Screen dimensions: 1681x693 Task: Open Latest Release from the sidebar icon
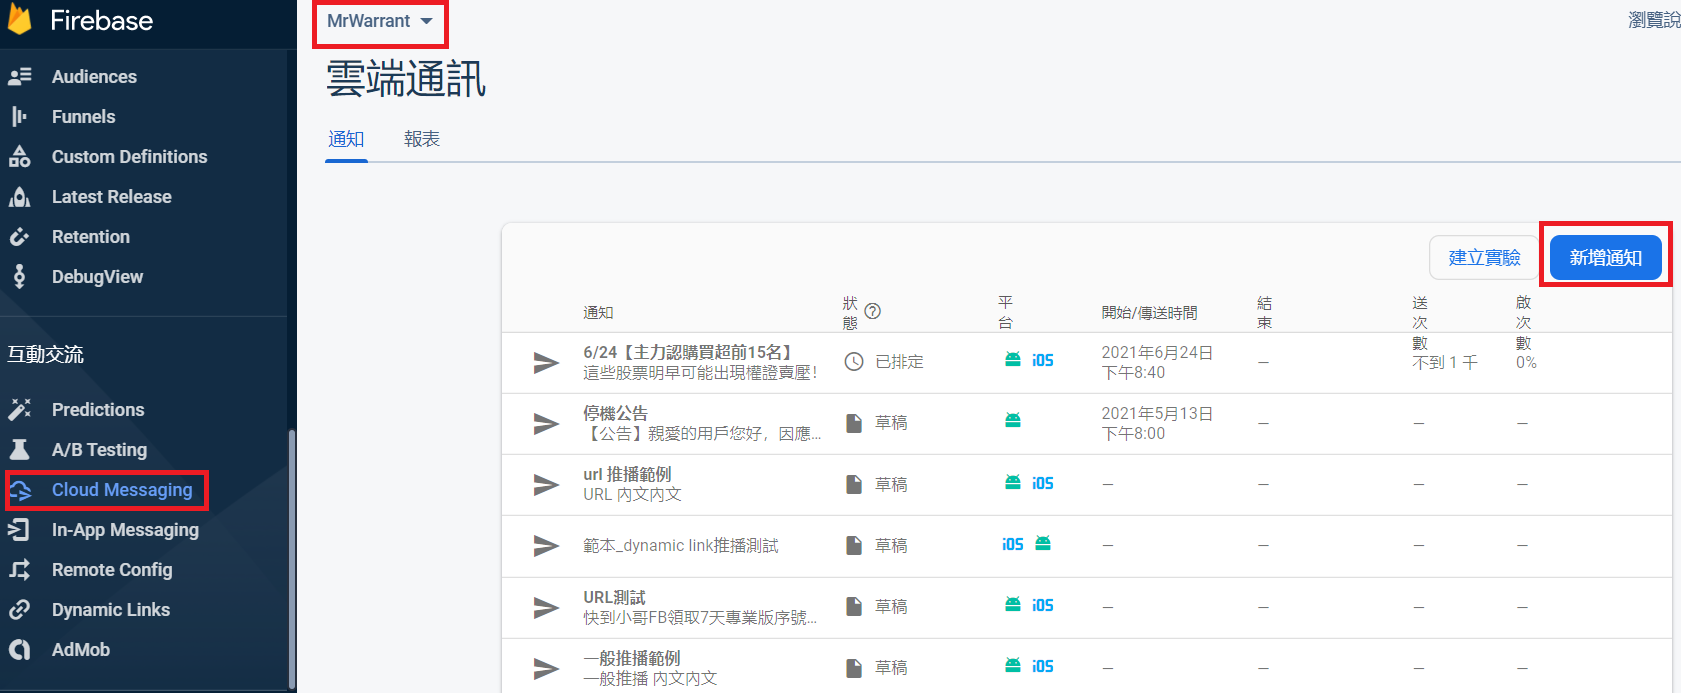[x=20, y=197]
